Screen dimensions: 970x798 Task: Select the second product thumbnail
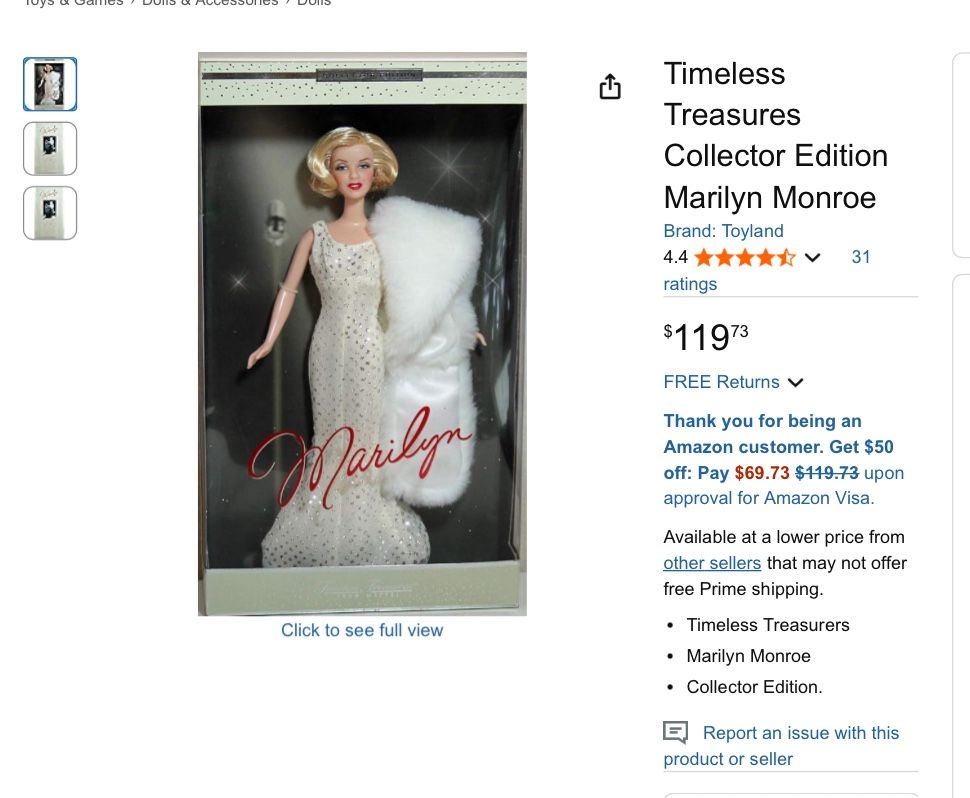point(50,148)
